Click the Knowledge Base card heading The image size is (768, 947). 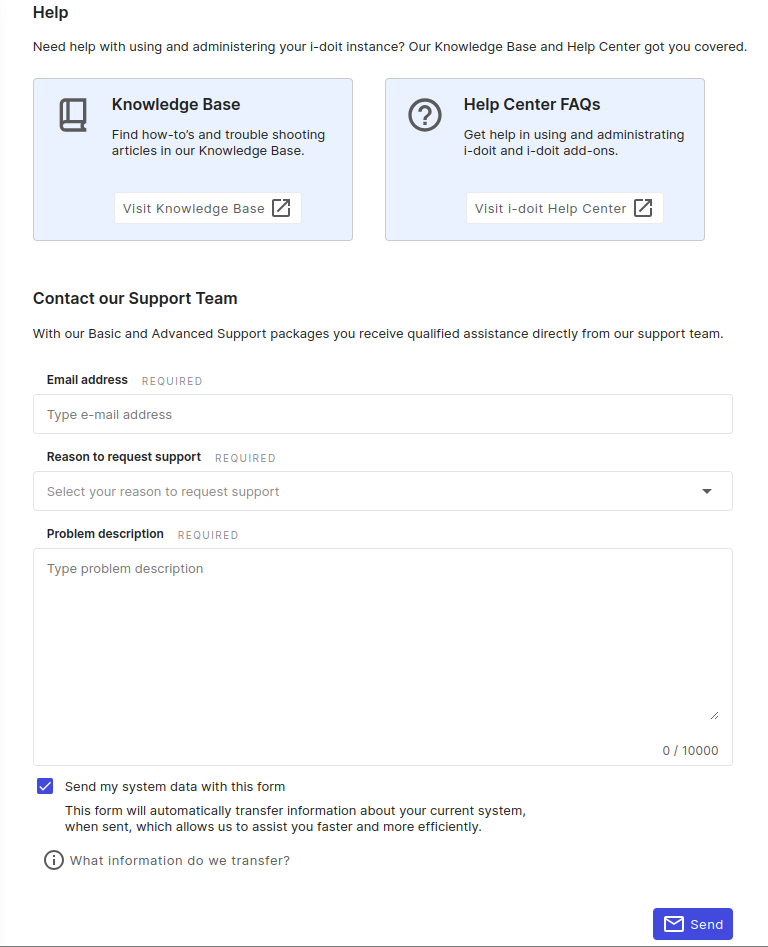[x=176, y=104]
